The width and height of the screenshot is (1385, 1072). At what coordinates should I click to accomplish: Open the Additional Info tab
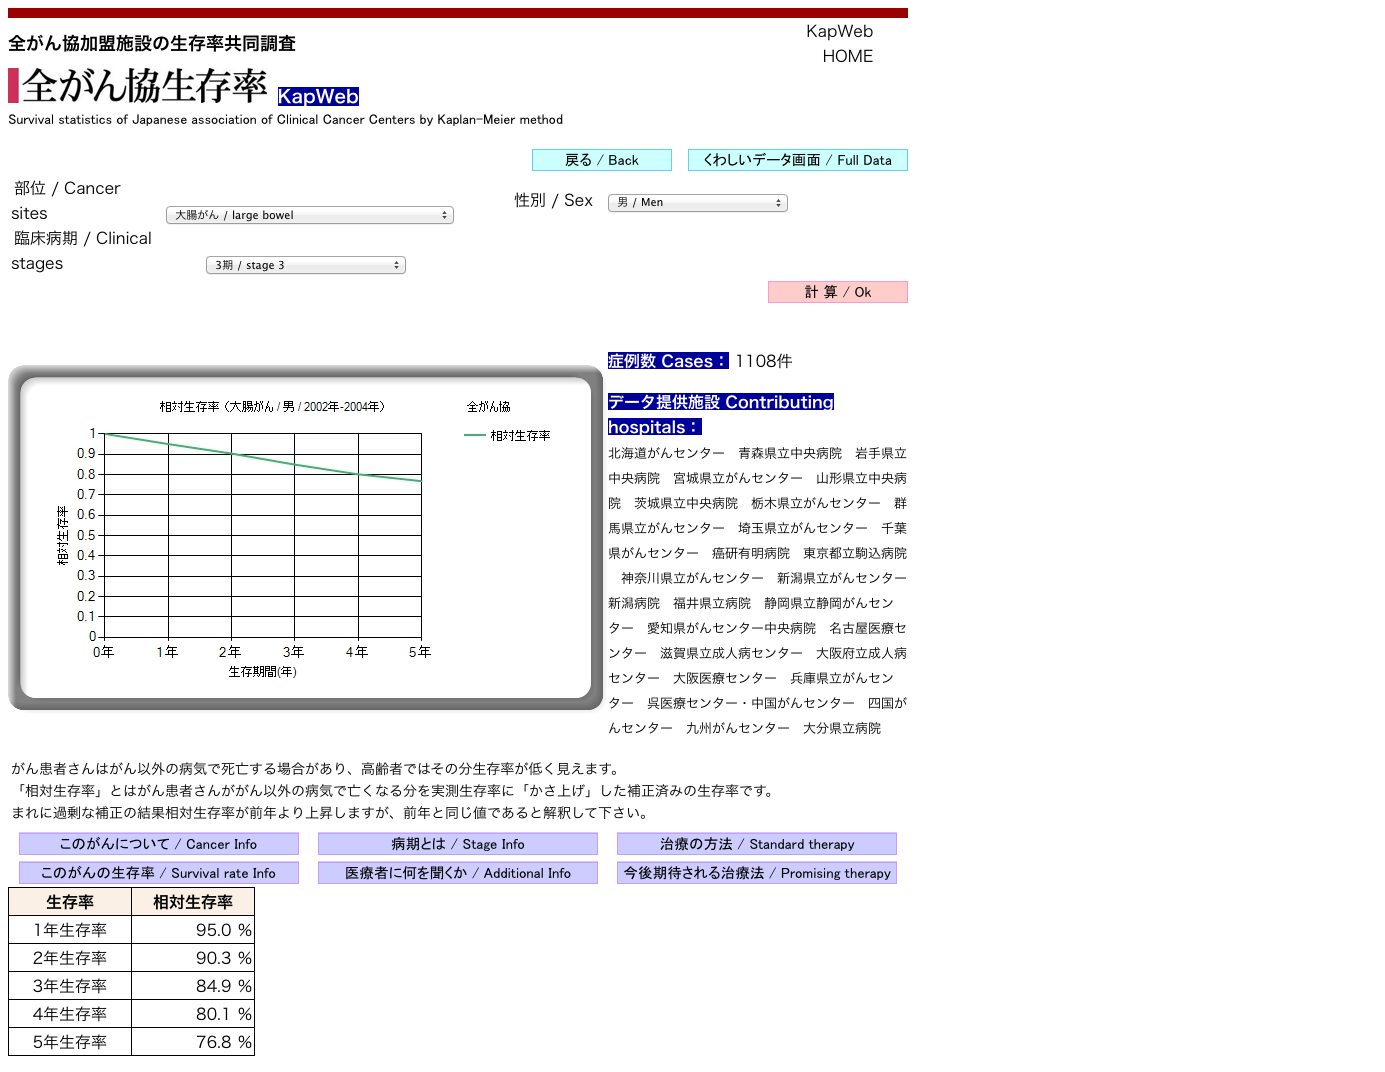[x=457, y=873]
